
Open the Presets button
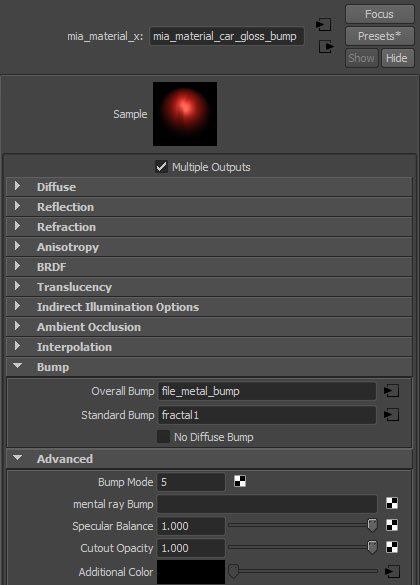click(379, 36)
